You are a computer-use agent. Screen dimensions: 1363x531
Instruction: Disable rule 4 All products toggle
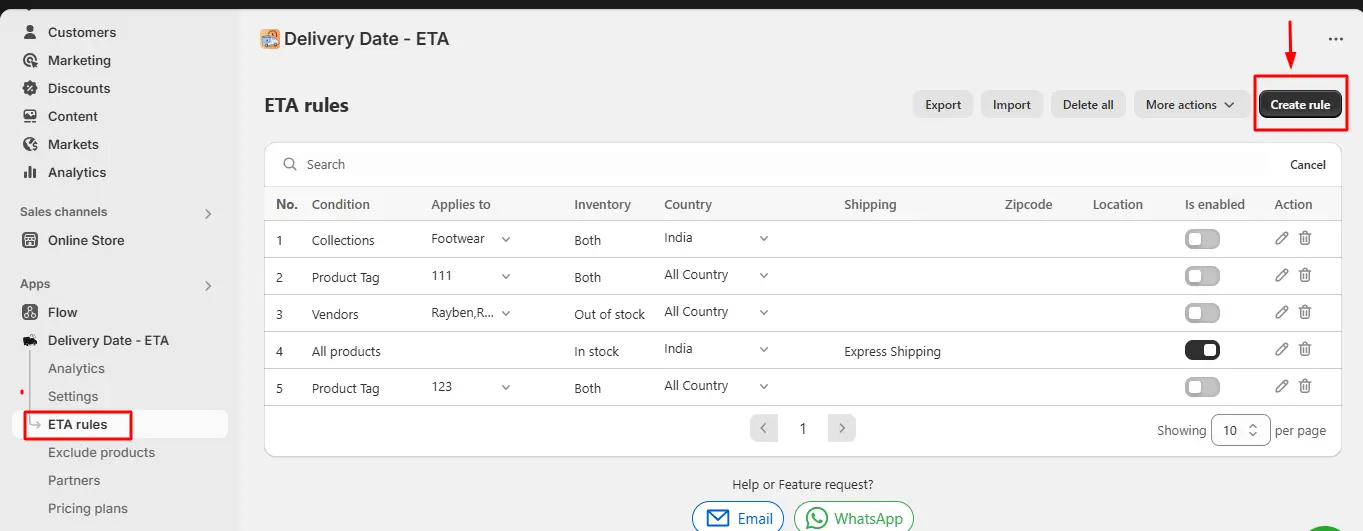(1202, 350)
